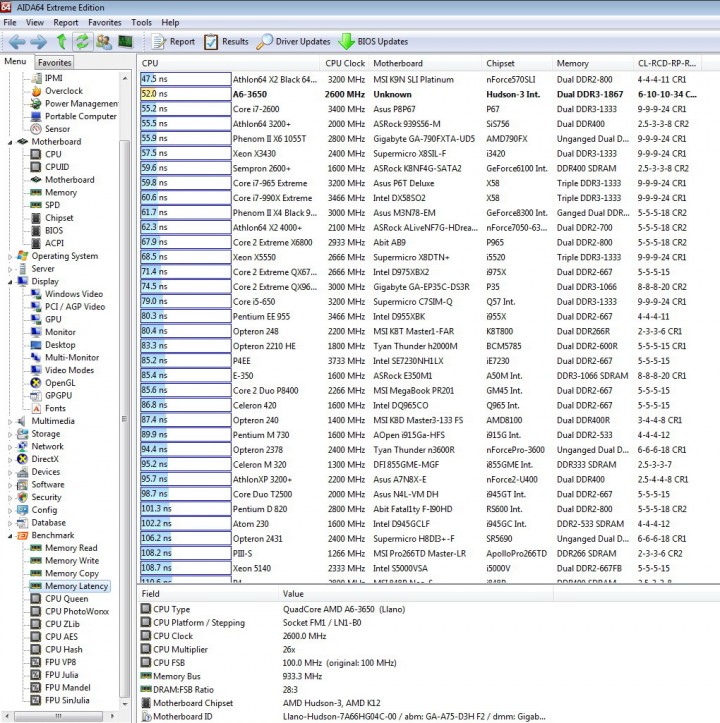Click the 47.5 ns latency bar
The image size is (720, 723).
click(185, 79)
